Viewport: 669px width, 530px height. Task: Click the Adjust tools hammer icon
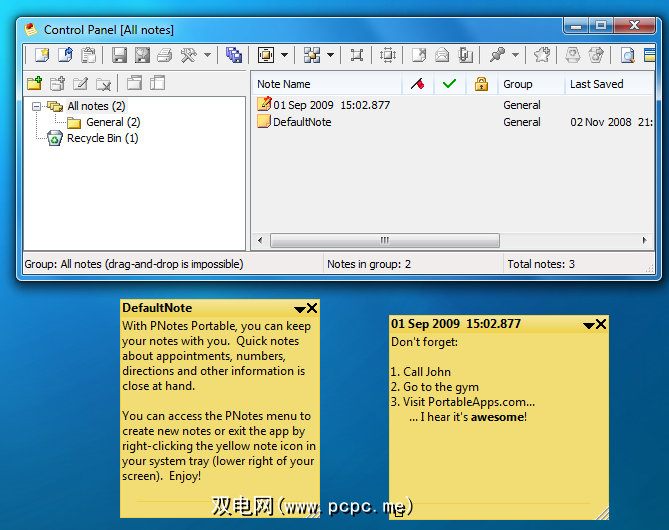click(188, 55)
